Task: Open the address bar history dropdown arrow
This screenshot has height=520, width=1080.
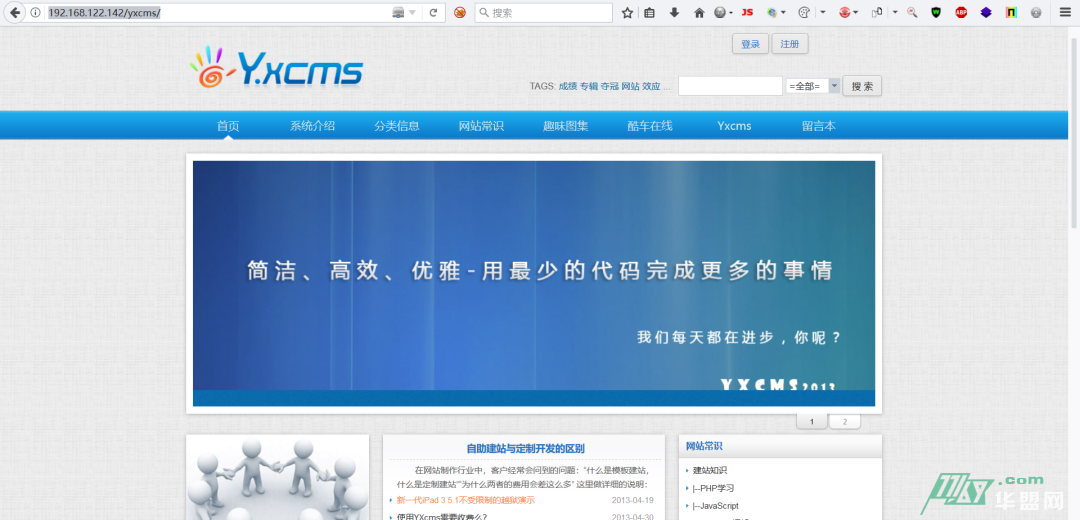Action: coord(413,12)
